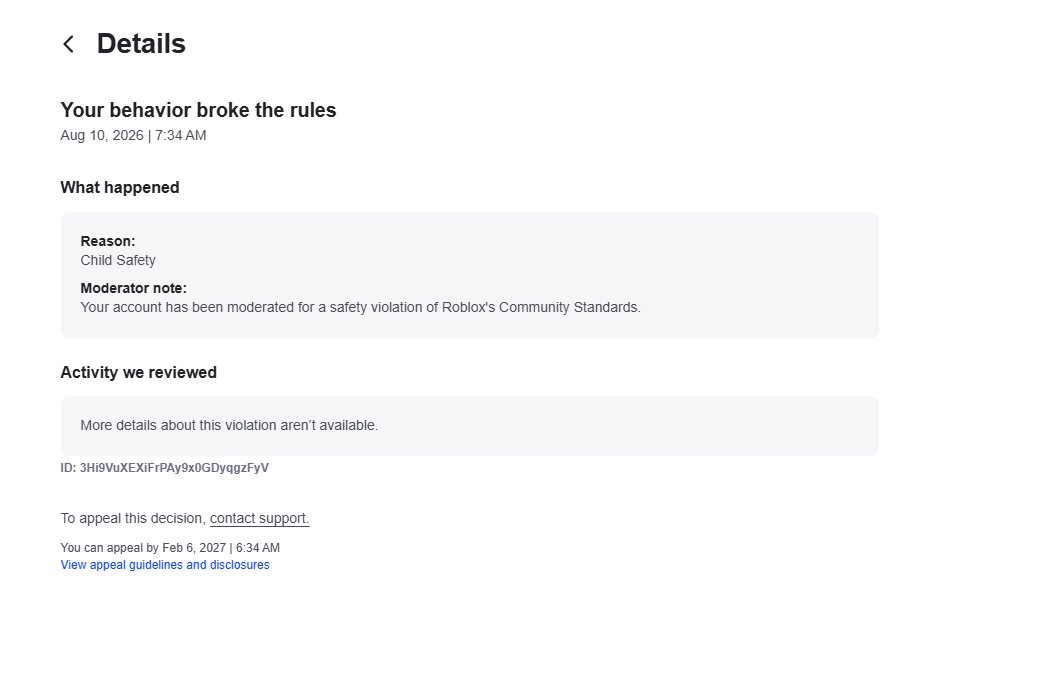This screenshot has height=695, width=1040.
Task: Click the 'Child Safety' reason text
Action: 118,261
